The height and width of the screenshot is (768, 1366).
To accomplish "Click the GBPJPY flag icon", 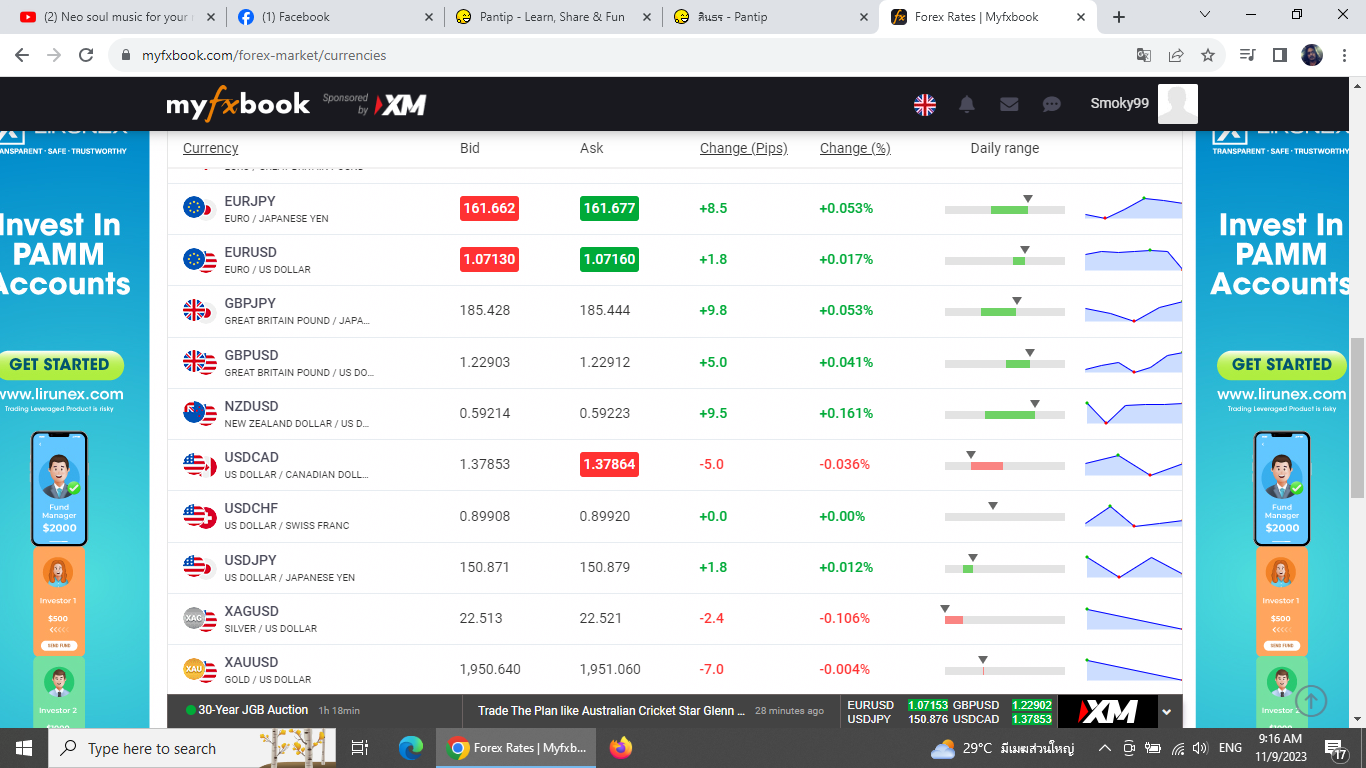I will point(198,311).
